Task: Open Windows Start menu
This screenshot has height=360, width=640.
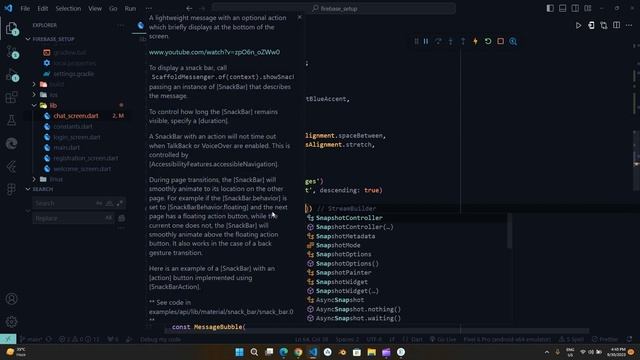Action: point(240,352)
